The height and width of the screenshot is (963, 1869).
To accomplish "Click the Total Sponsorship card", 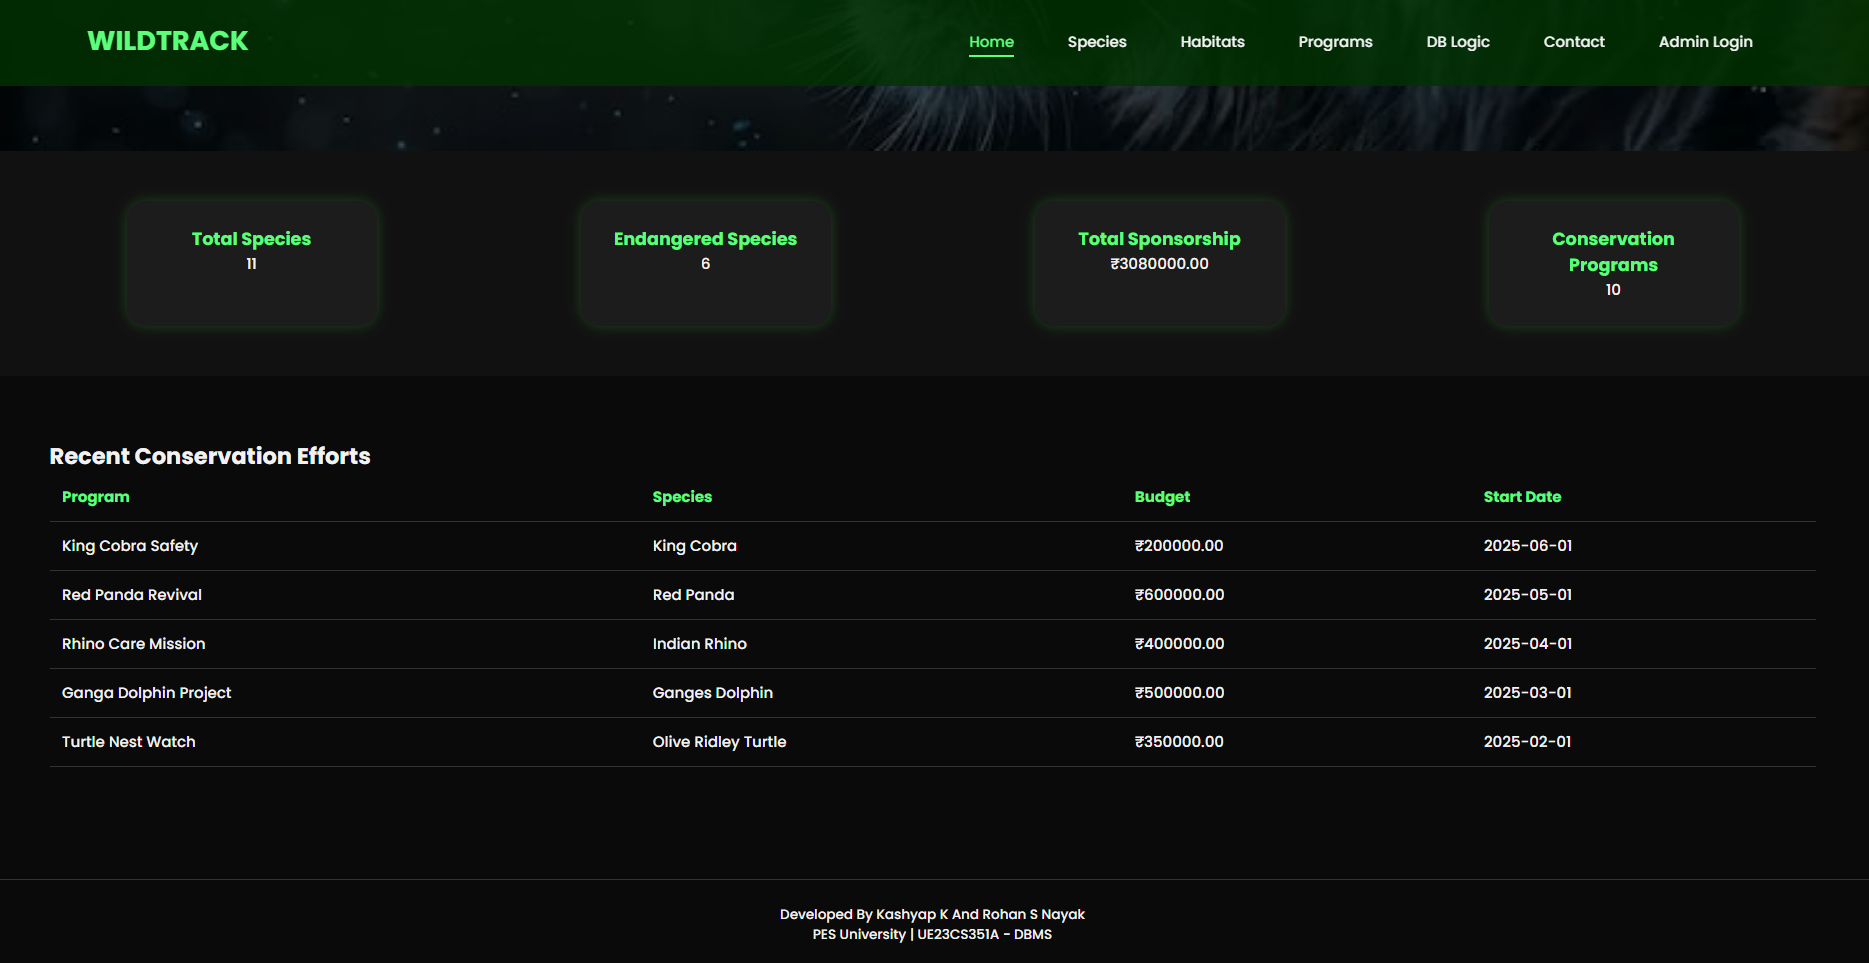I will click(x=1160, y=263).
